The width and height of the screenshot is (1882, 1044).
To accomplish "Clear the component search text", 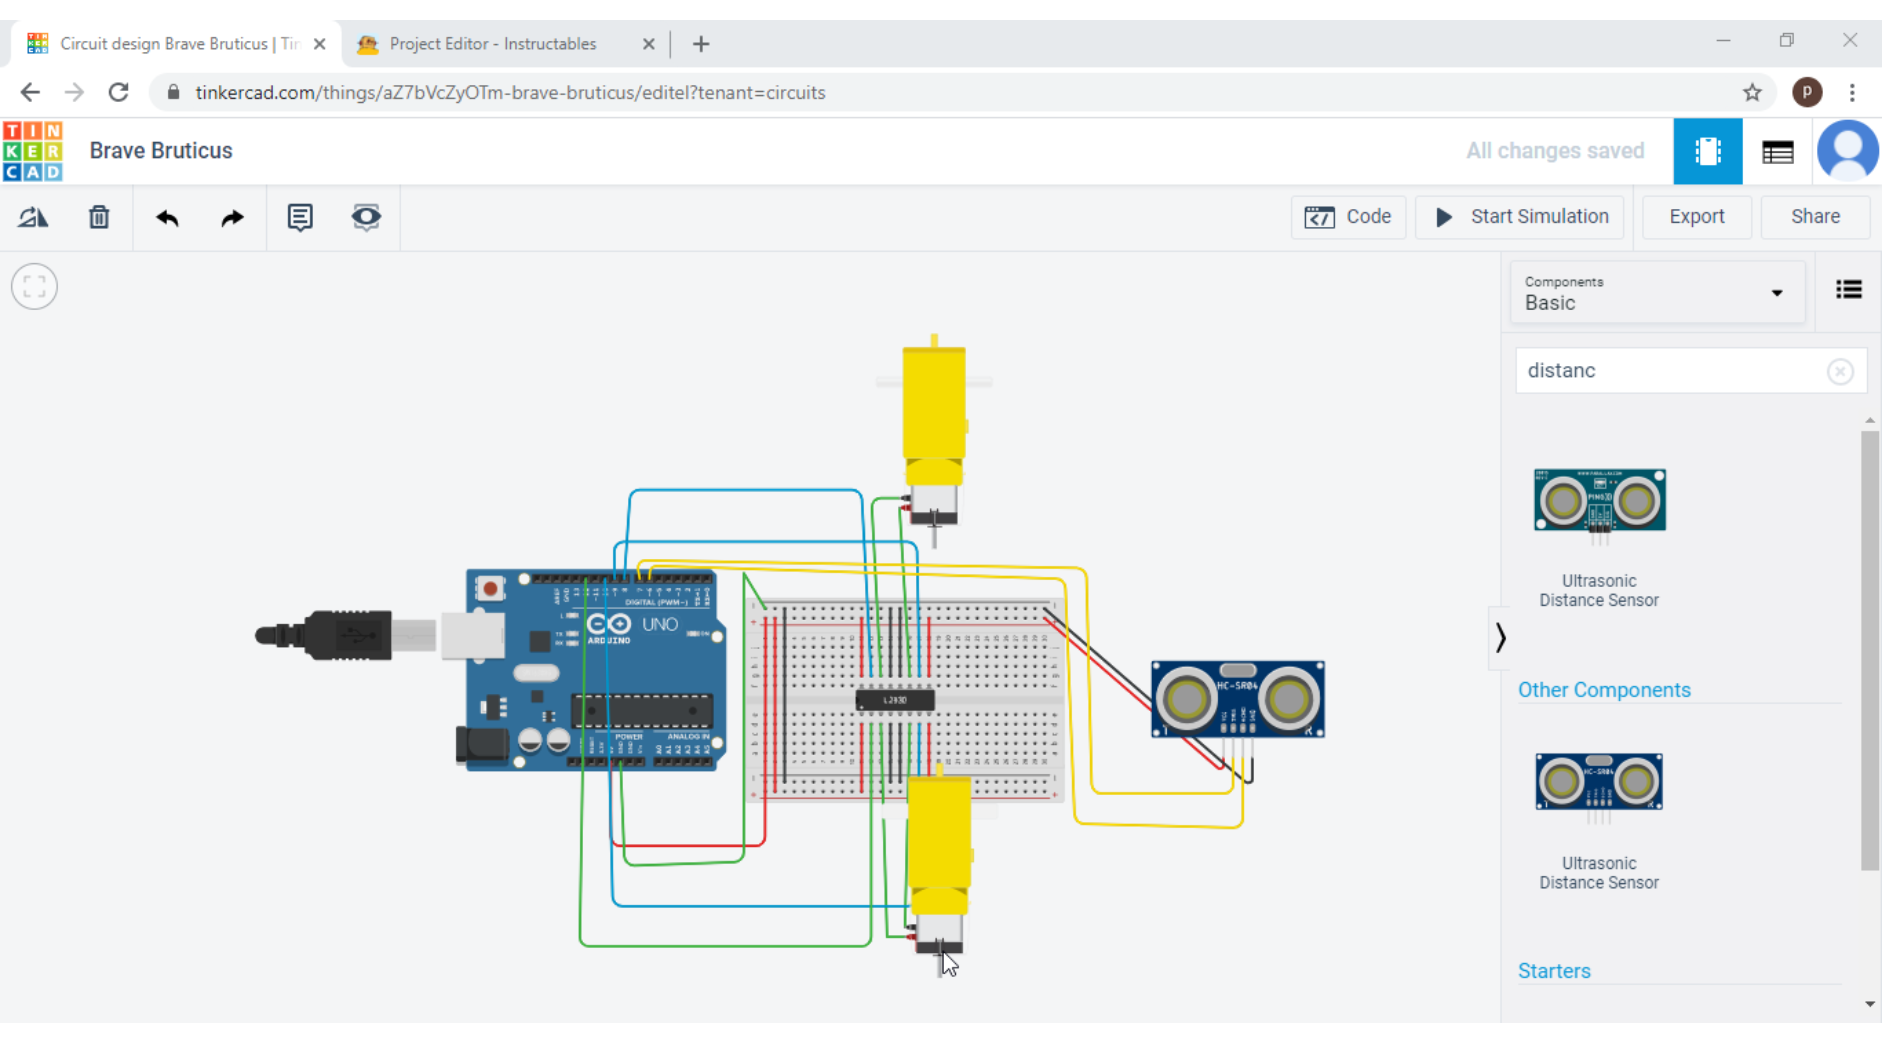I will tap(1840, 372).
